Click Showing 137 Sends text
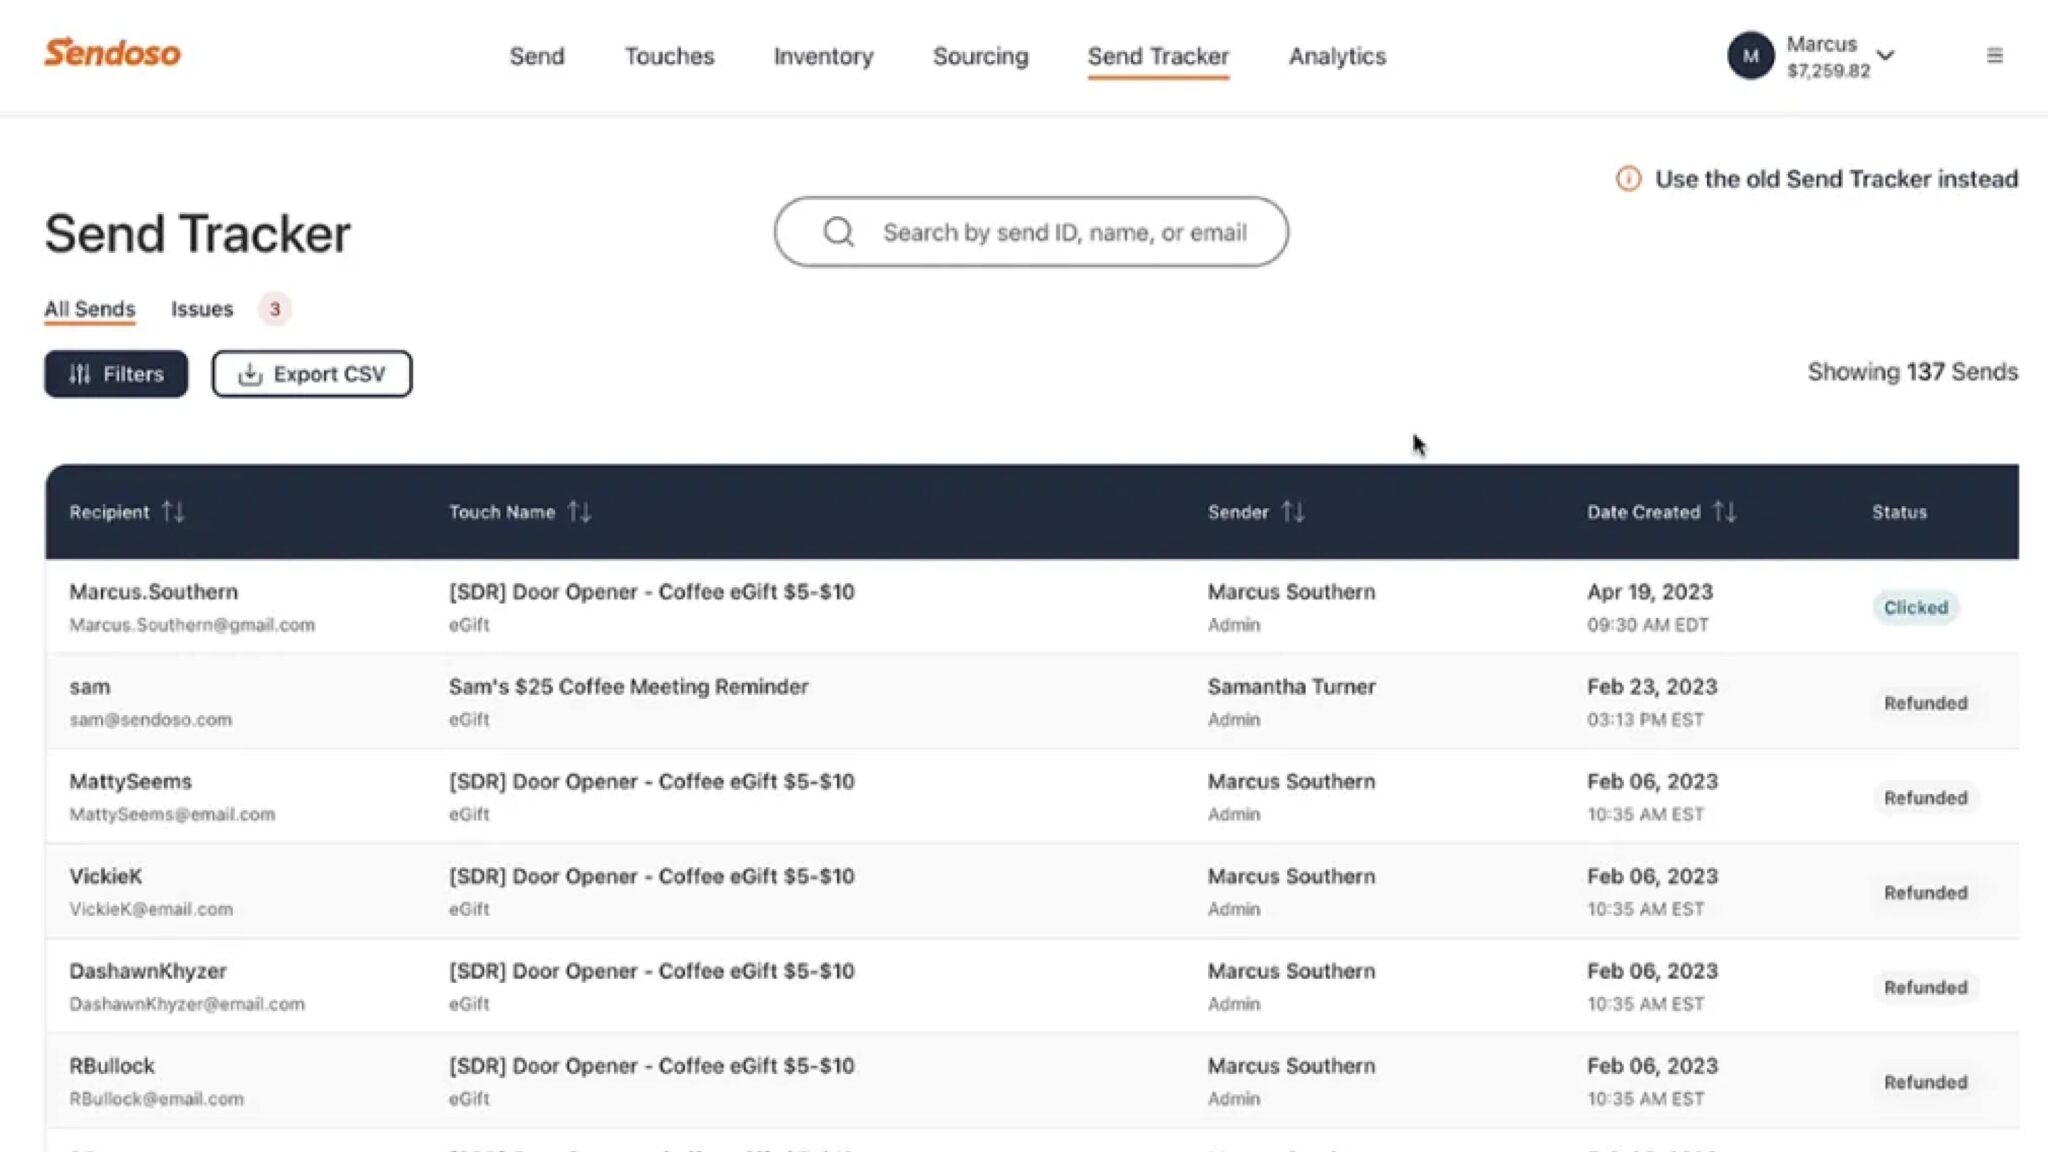Screen dimensions: 2048x1152 point(1912,372)
